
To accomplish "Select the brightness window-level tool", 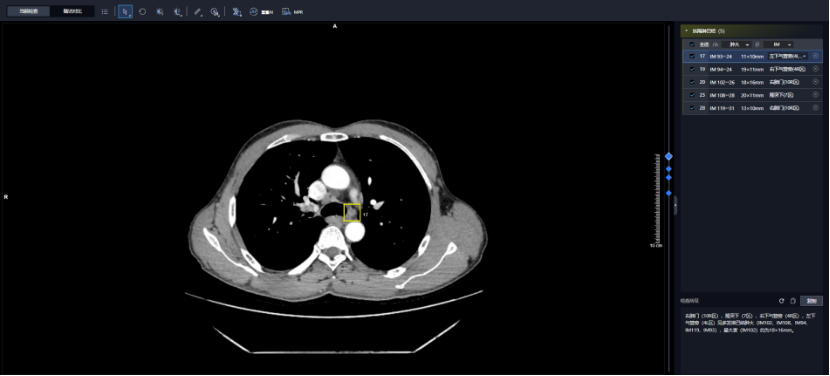I will coord(159,12).
